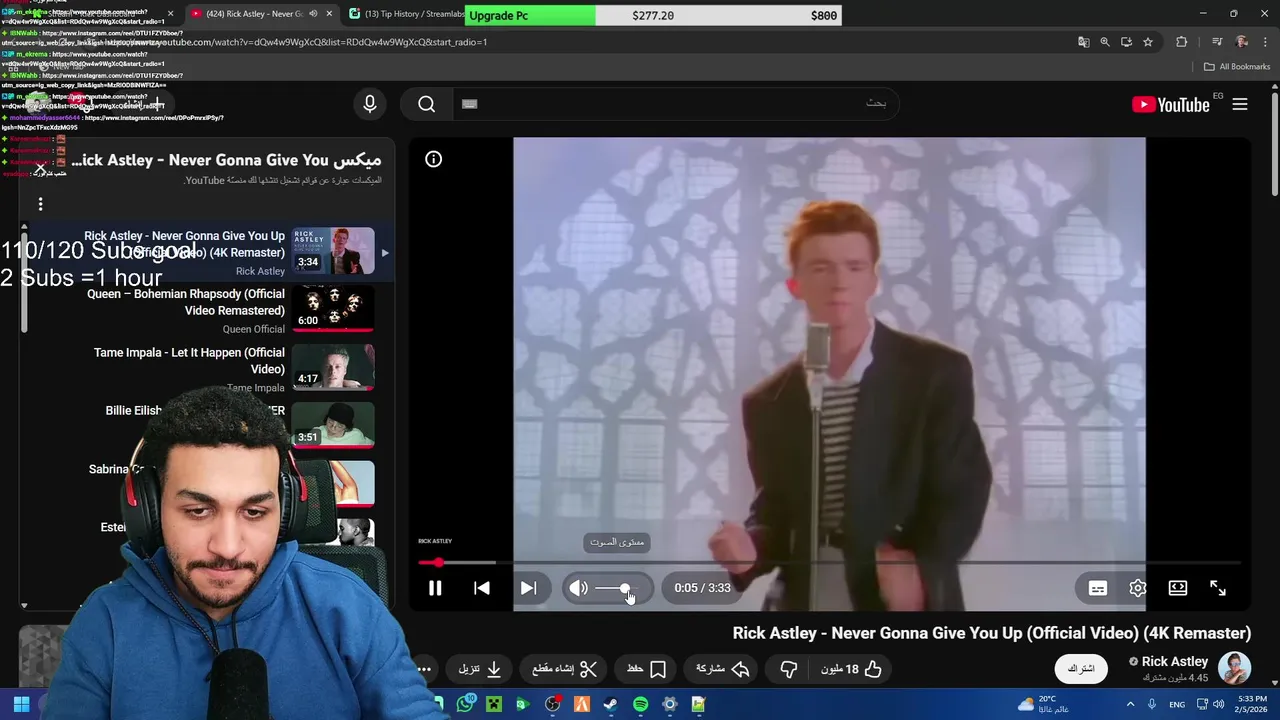
Task: Dislike the video with thumbs down
Action: tap(789, 669)
